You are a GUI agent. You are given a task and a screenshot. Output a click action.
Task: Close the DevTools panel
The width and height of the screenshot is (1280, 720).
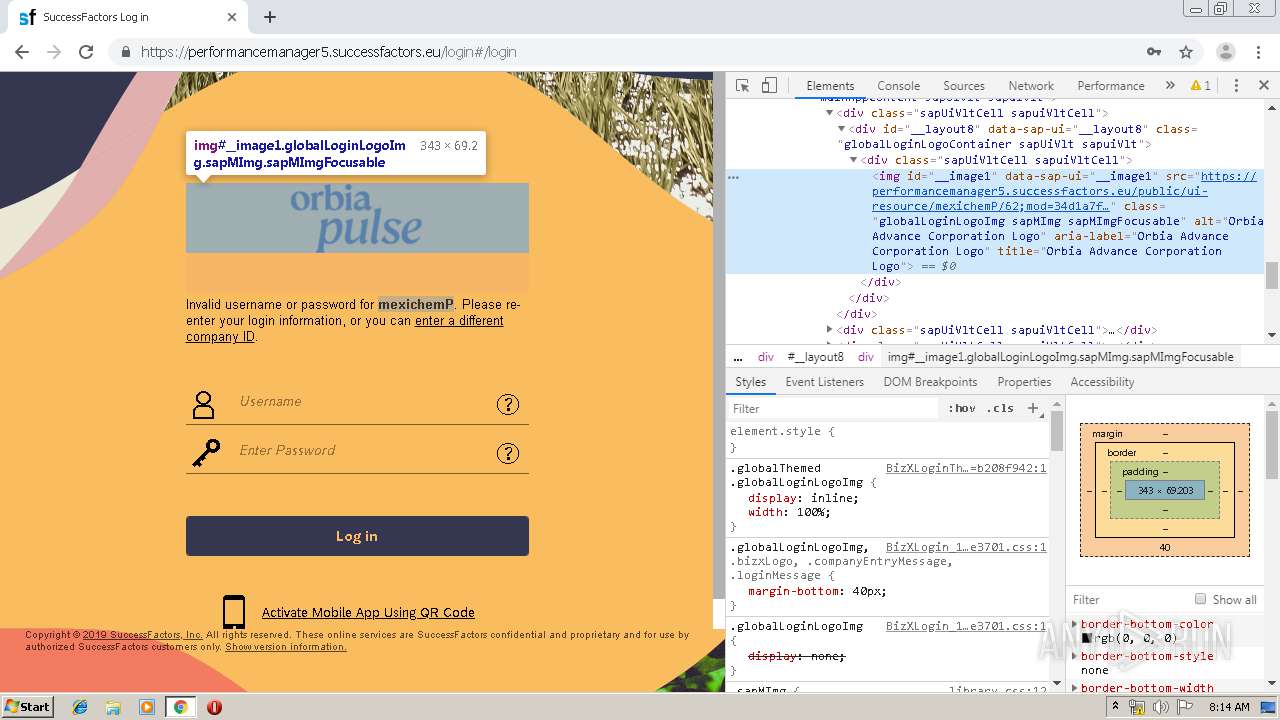click(x=1264, y=86)
